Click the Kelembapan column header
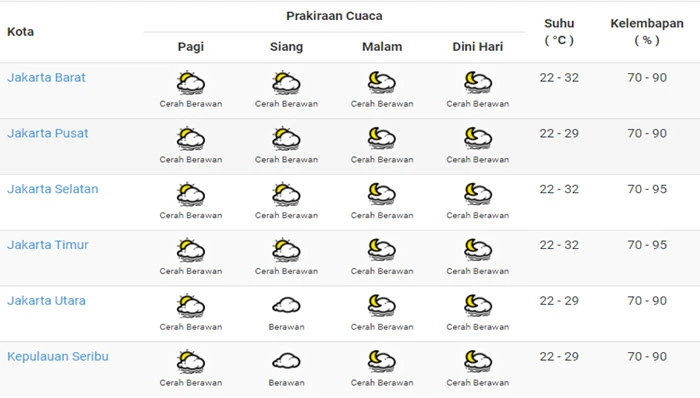Image resolution: width=700 pixels, height=398 pixels. 647,32
